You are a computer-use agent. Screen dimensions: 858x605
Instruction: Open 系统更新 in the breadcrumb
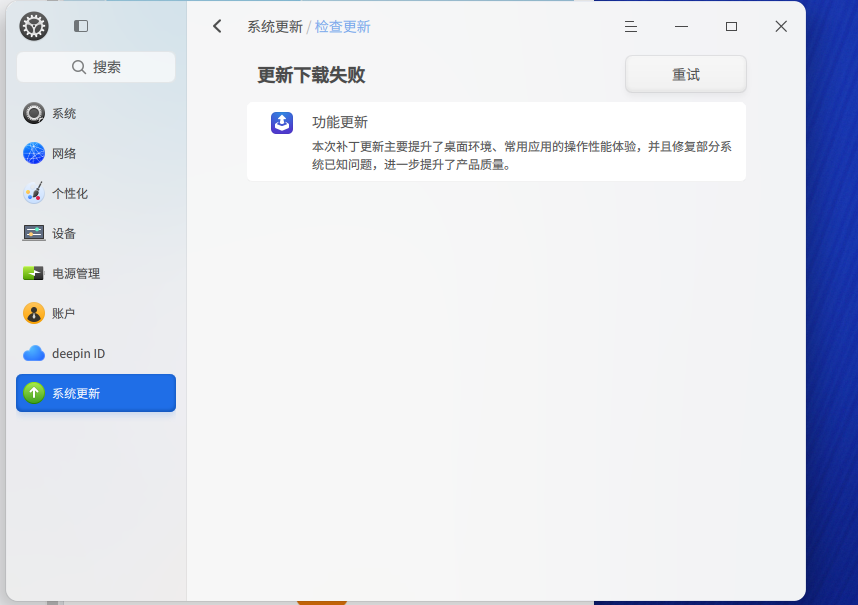point(275,27)
